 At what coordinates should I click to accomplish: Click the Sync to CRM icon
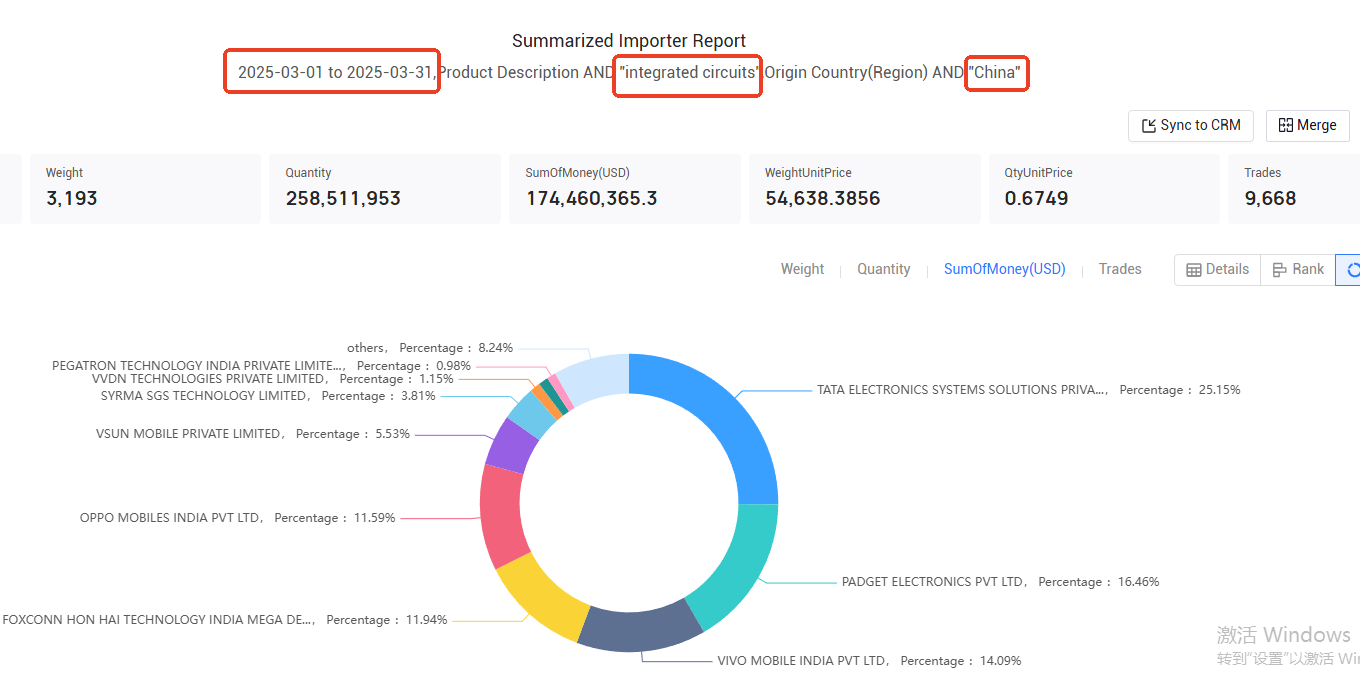[1148, 126]
